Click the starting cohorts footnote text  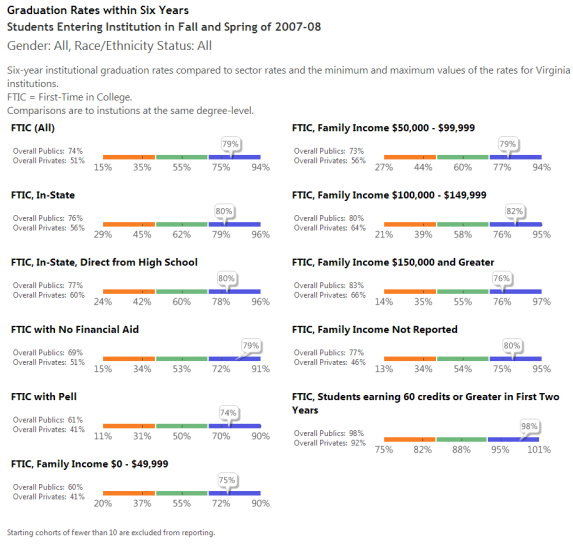(111, 532)
